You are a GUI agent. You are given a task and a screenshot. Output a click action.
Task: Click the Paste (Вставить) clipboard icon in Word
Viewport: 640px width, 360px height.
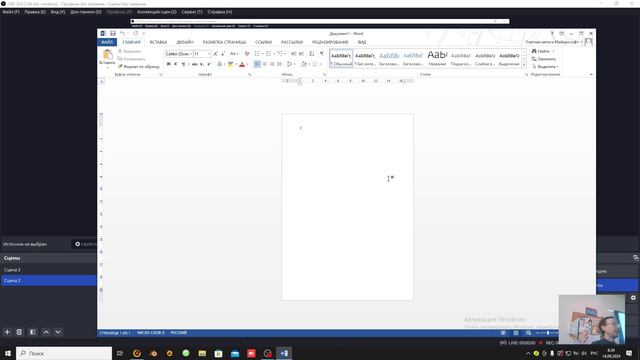click(x=107, y=55)
